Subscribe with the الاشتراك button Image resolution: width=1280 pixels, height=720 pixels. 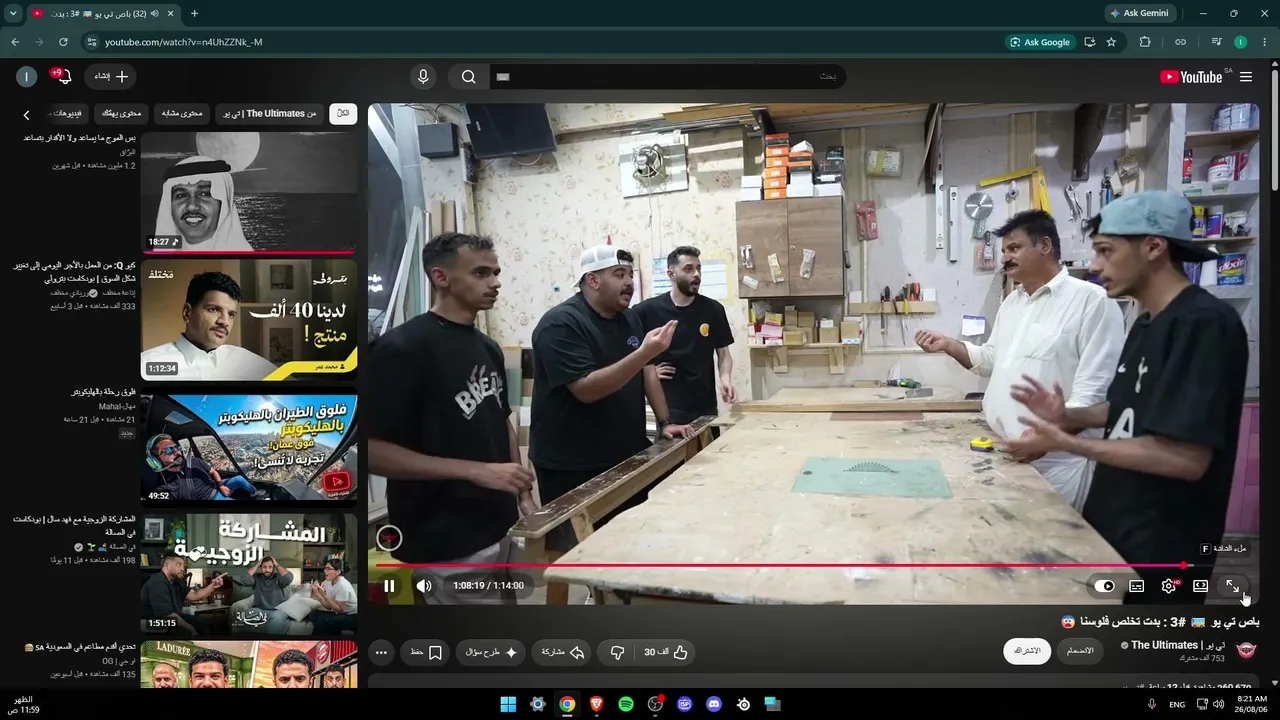[x=1027, y=651]
